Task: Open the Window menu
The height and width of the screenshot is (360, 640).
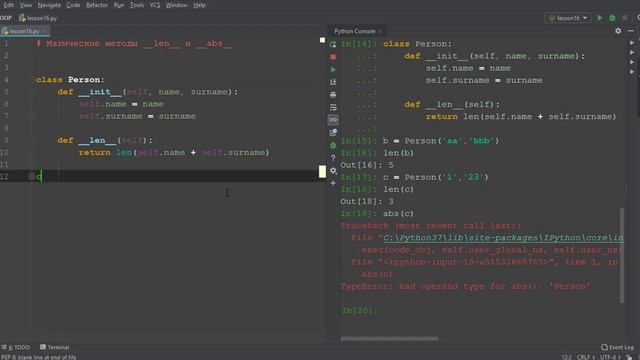Action: point(176,5)
